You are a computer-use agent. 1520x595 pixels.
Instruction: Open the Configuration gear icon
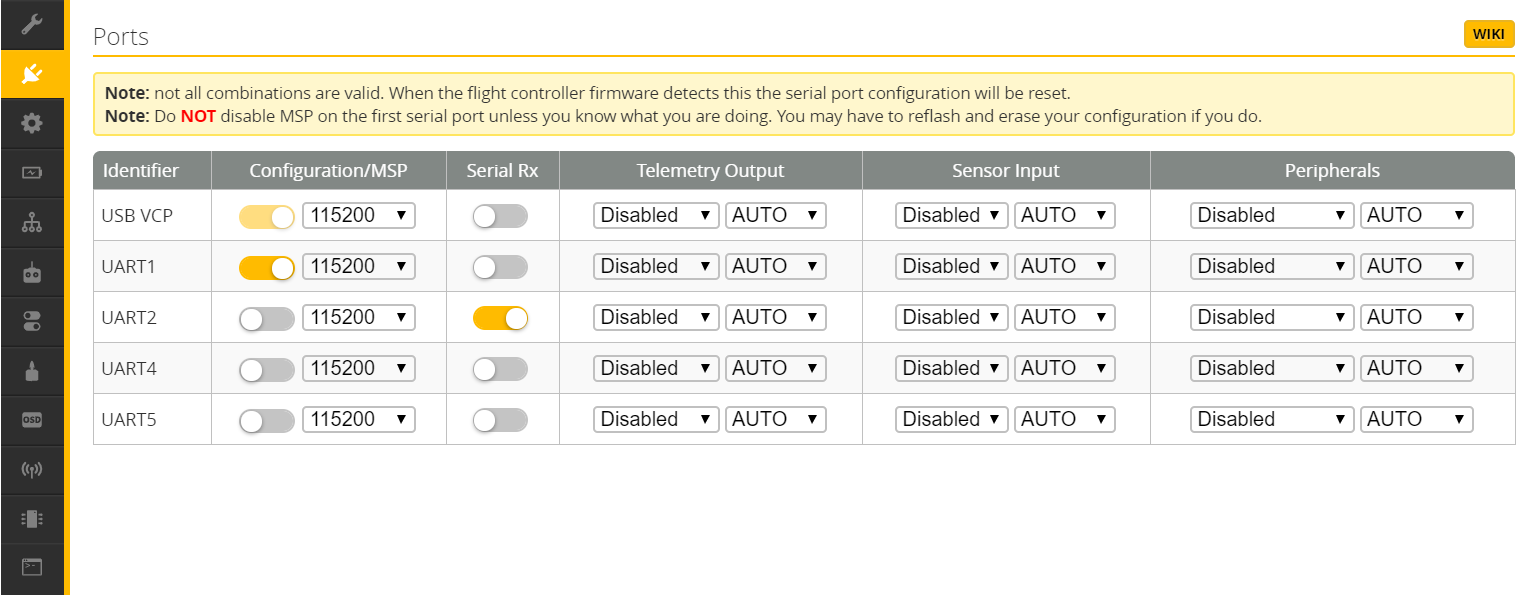point(32,123)
